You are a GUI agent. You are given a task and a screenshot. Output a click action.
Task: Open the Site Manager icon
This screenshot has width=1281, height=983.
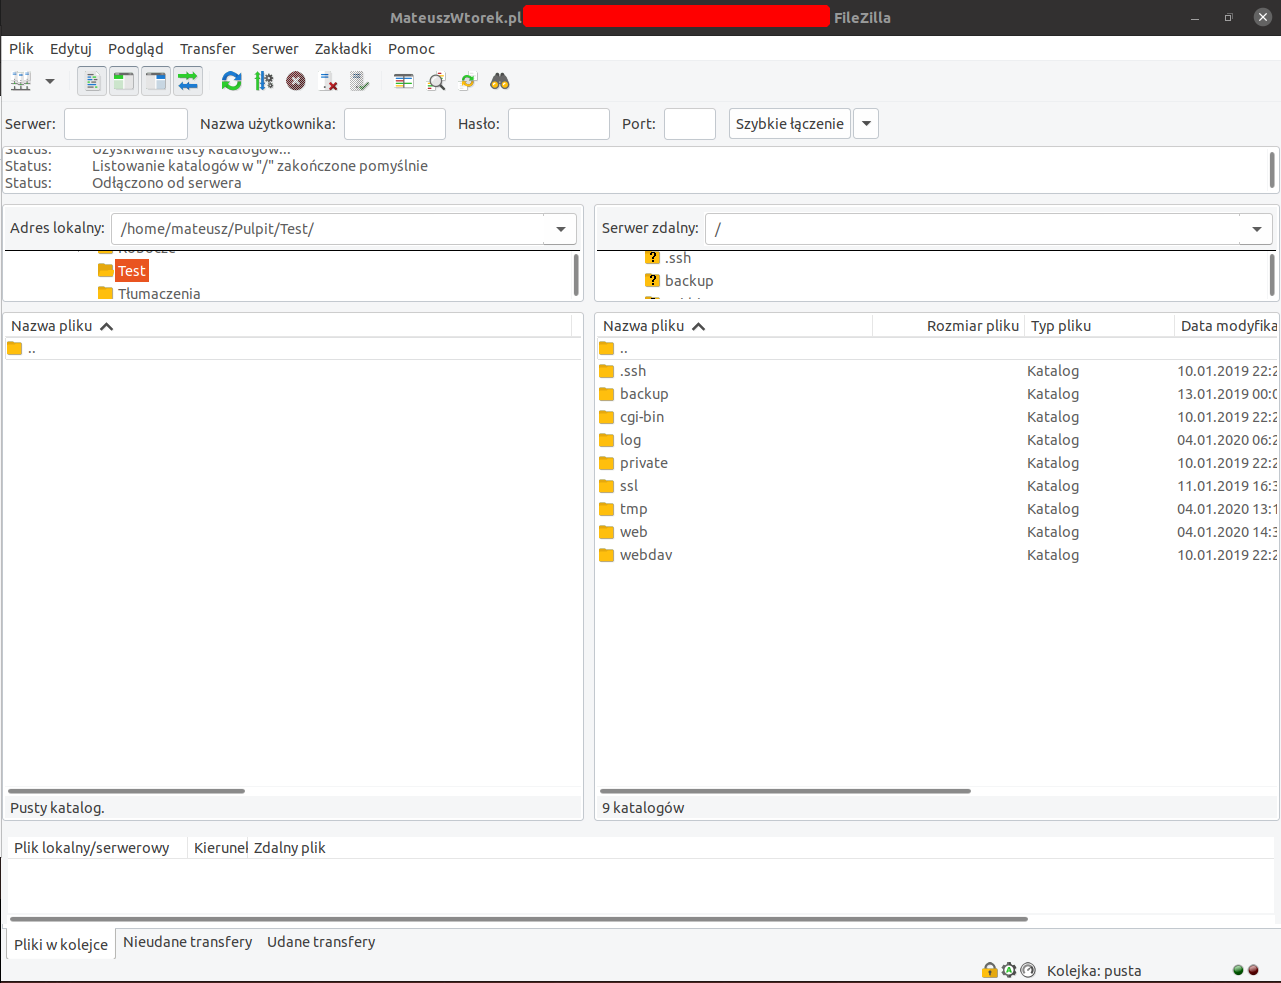point(21,81)
